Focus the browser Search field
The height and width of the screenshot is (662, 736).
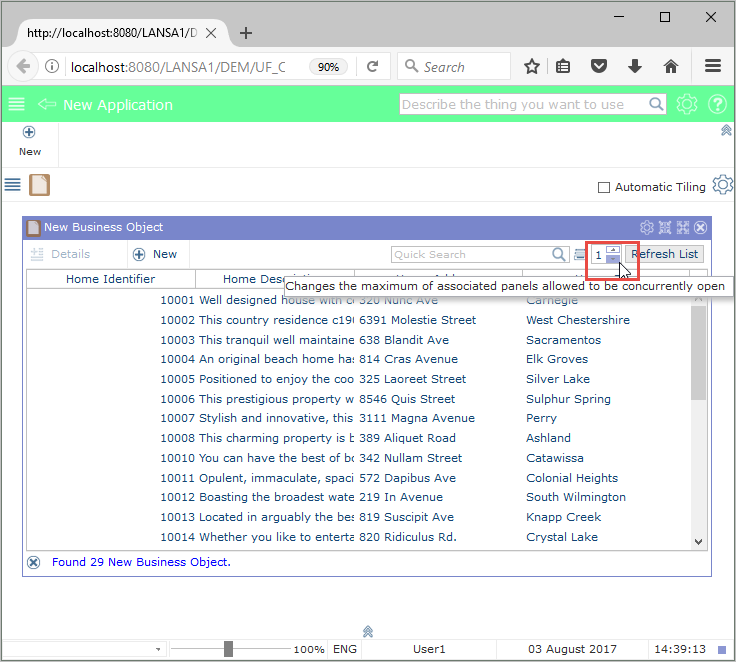(454, 66)
